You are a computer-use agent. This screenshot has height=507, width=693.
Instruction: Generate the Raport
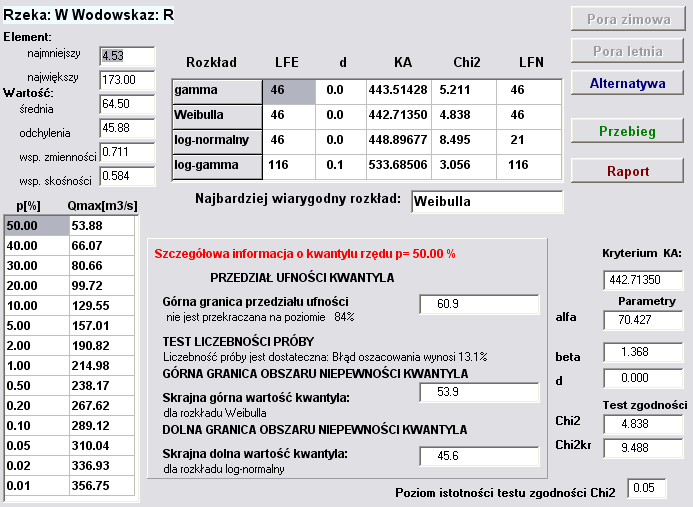[x=628, y=171]
